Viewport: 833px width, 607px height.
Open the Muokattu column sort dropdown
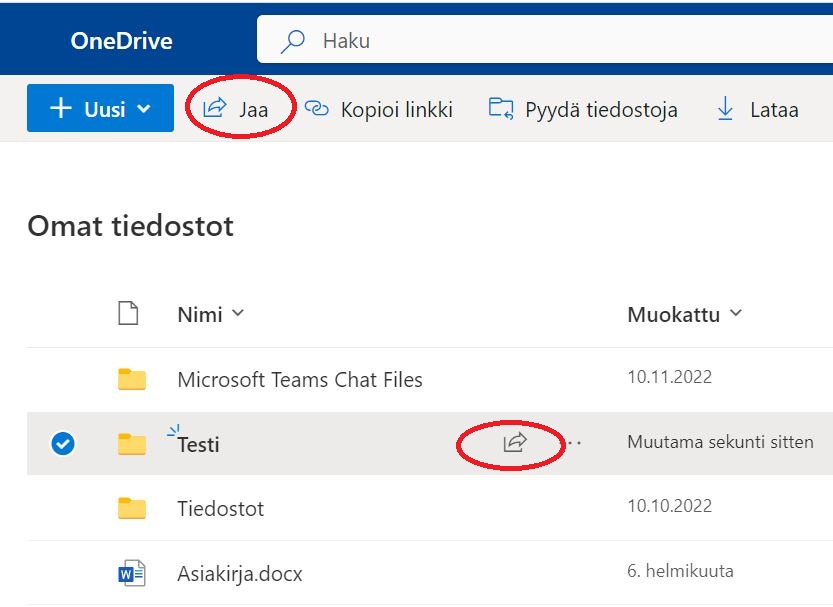pyautogui.click(x=736, y=314)
